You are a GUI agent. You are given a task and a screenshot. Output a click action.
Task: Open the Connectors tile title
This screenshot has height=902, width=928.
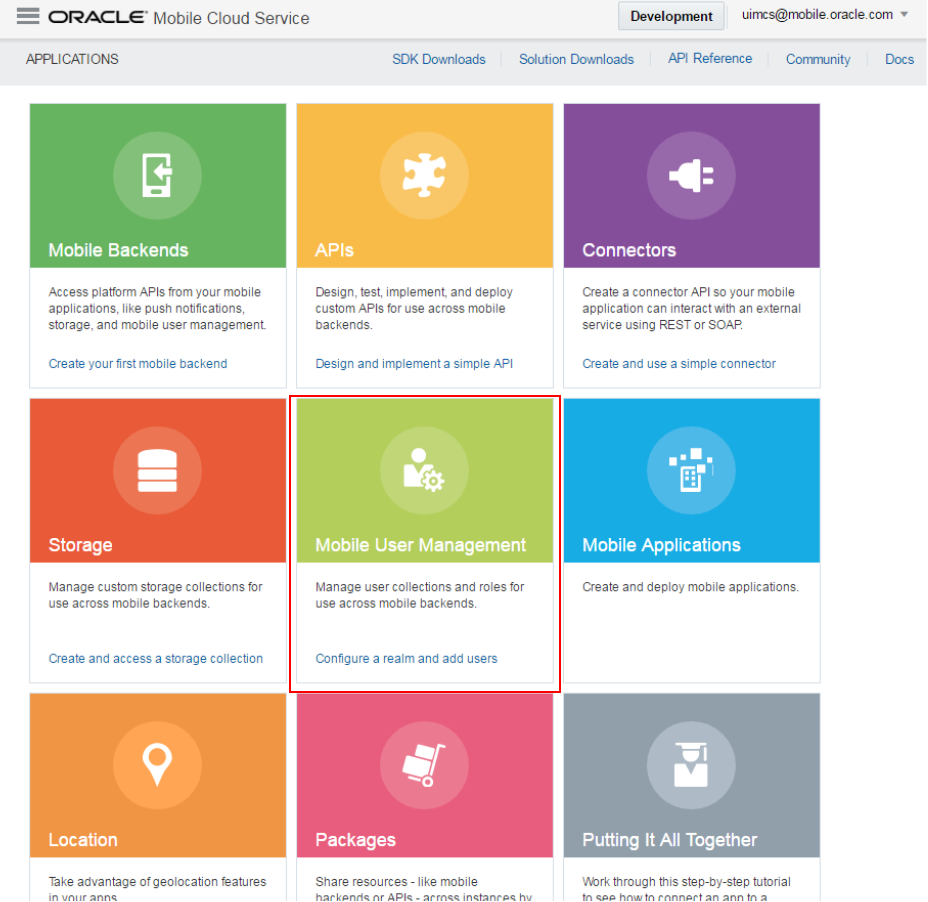629,250
